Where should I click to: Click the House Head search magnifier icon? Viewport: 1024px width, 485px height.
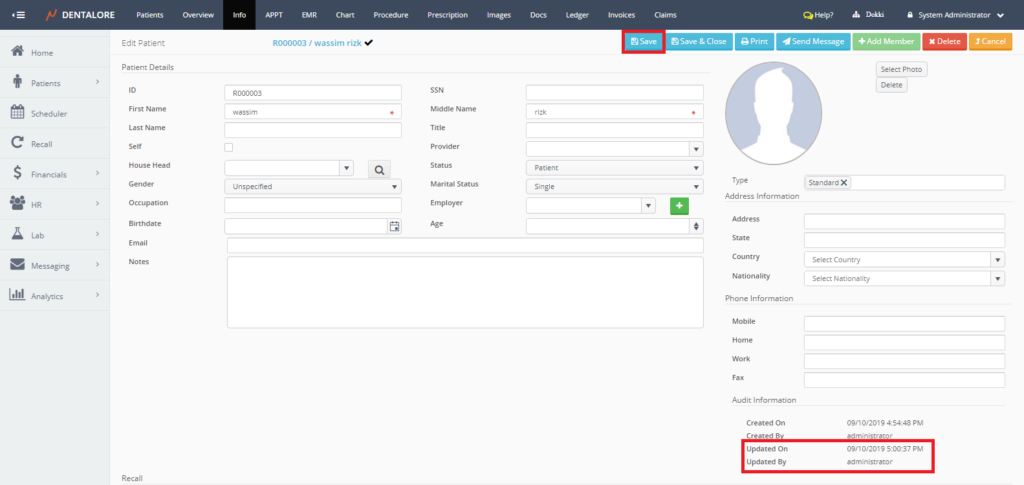coord(380,169)
